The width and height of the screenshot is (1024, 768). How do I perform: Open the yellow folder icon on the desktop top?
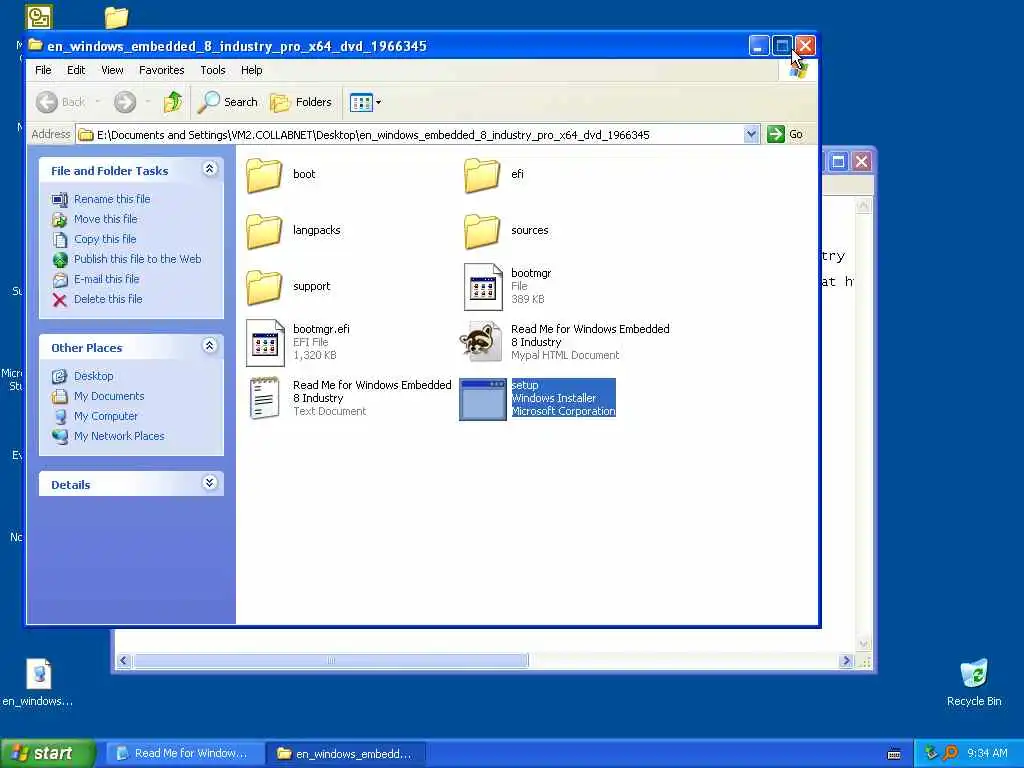point(116,18)
